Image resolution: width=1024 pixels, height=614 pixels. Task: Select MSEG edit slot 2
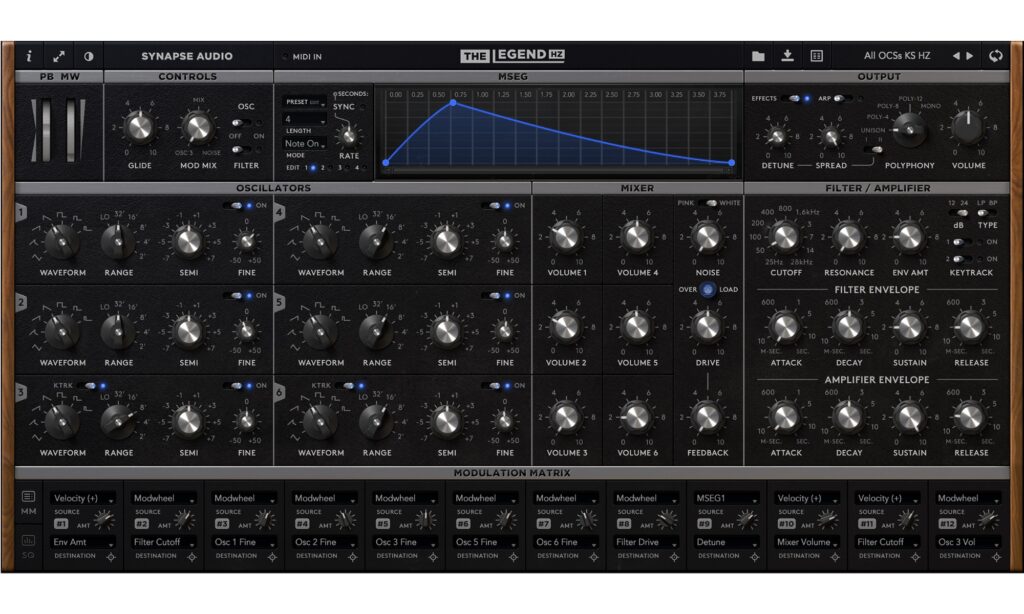point(330,169)
